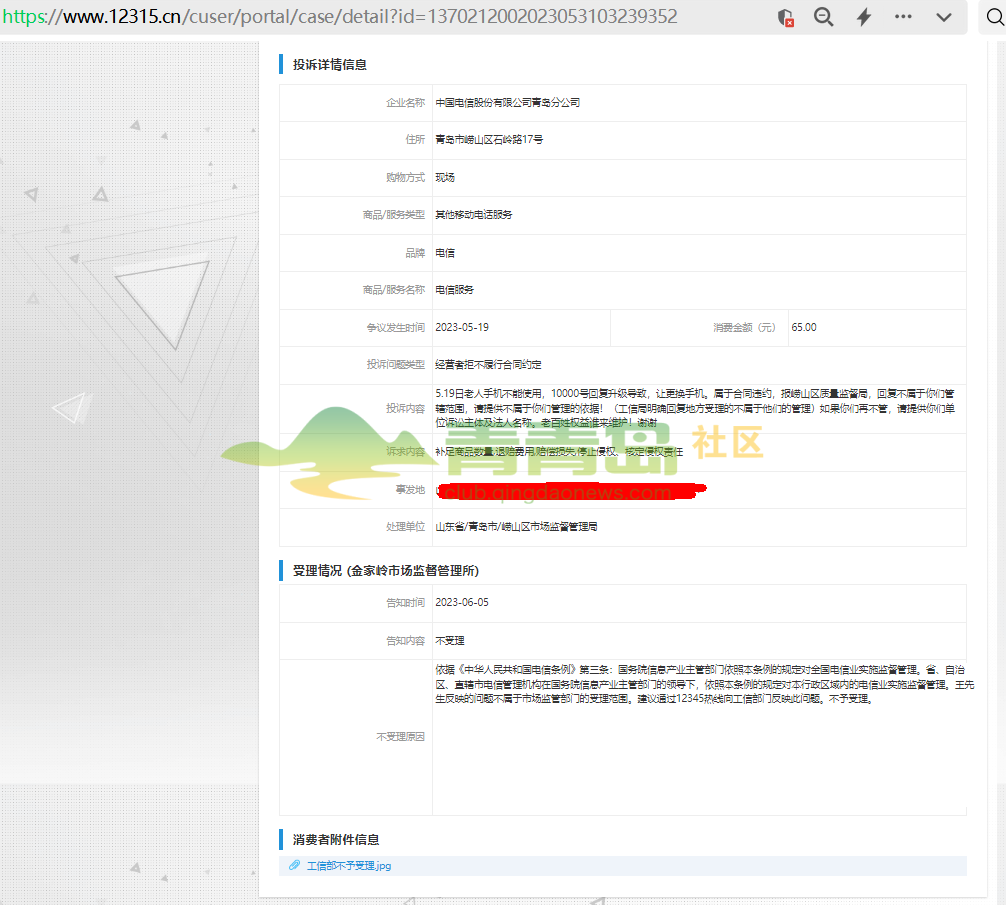Click the zoom out magnifier icon

point(823,17)
